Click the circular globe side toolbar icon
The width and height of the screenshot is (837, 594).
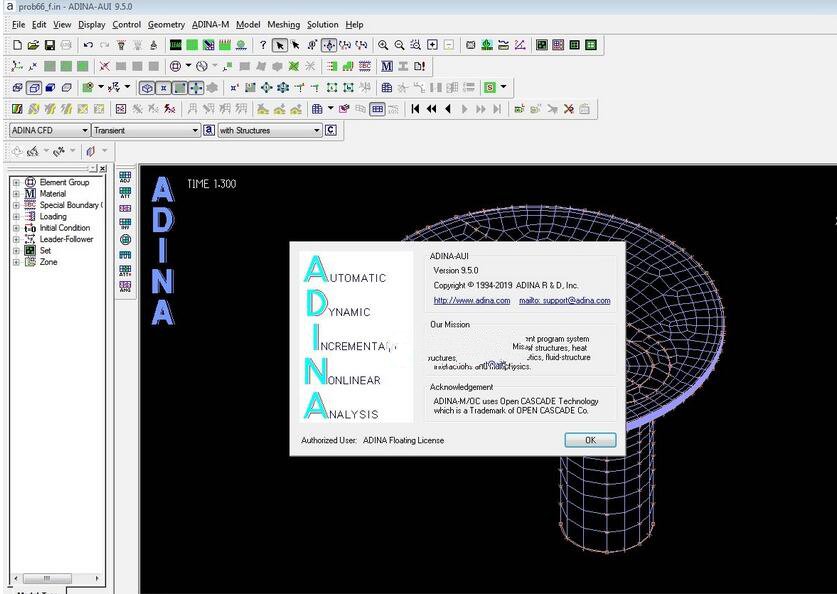click(x=125, y=240)
